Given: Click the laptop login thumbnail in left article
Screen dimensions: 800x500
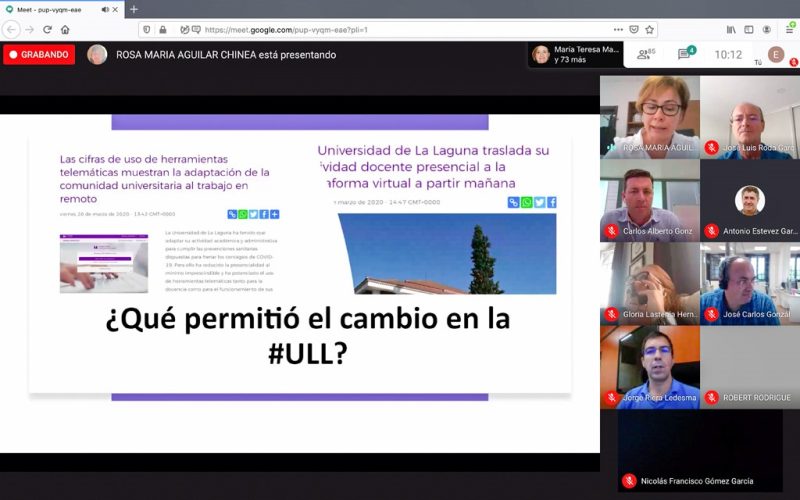Looking at the screenshot, I should [104, 263].
